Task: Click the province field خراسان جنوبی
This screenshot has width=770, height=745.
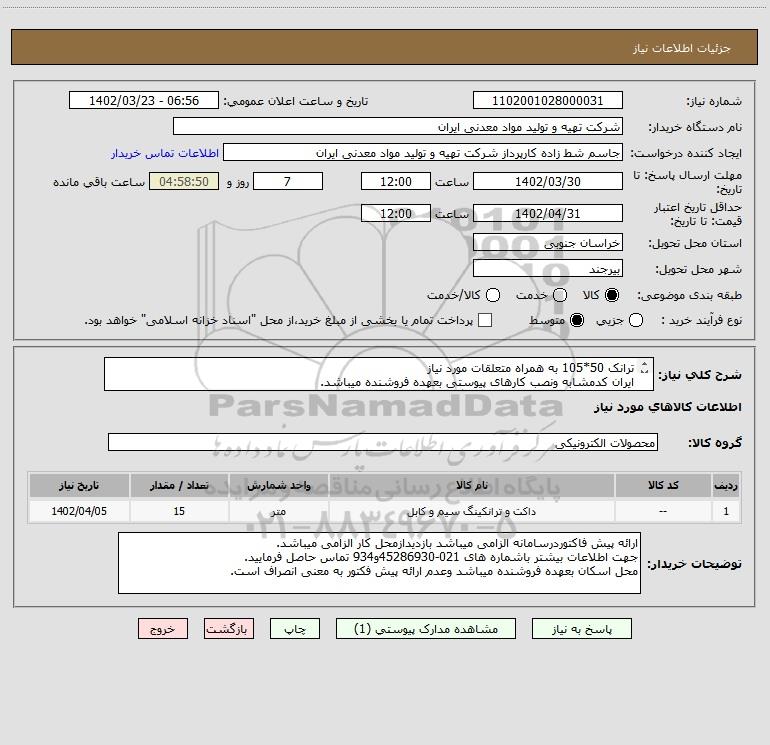Action: pyautogui.click(x=548, y=242)
